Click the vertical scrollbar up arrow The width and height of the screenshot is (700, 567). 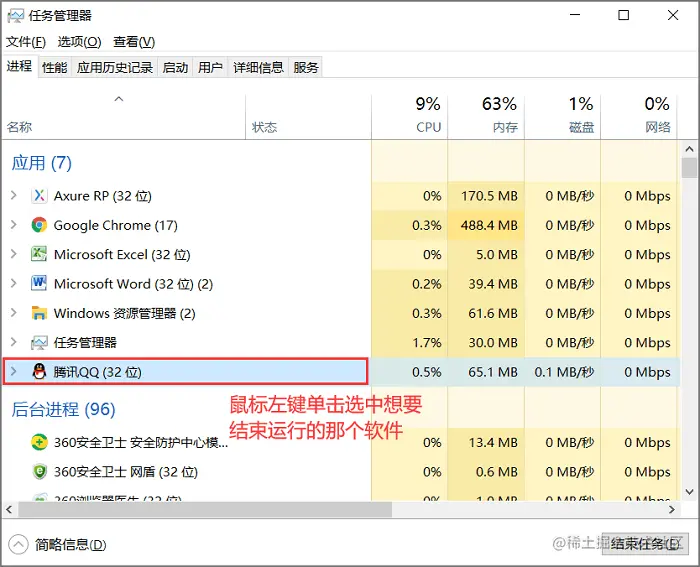click(689, 149)
